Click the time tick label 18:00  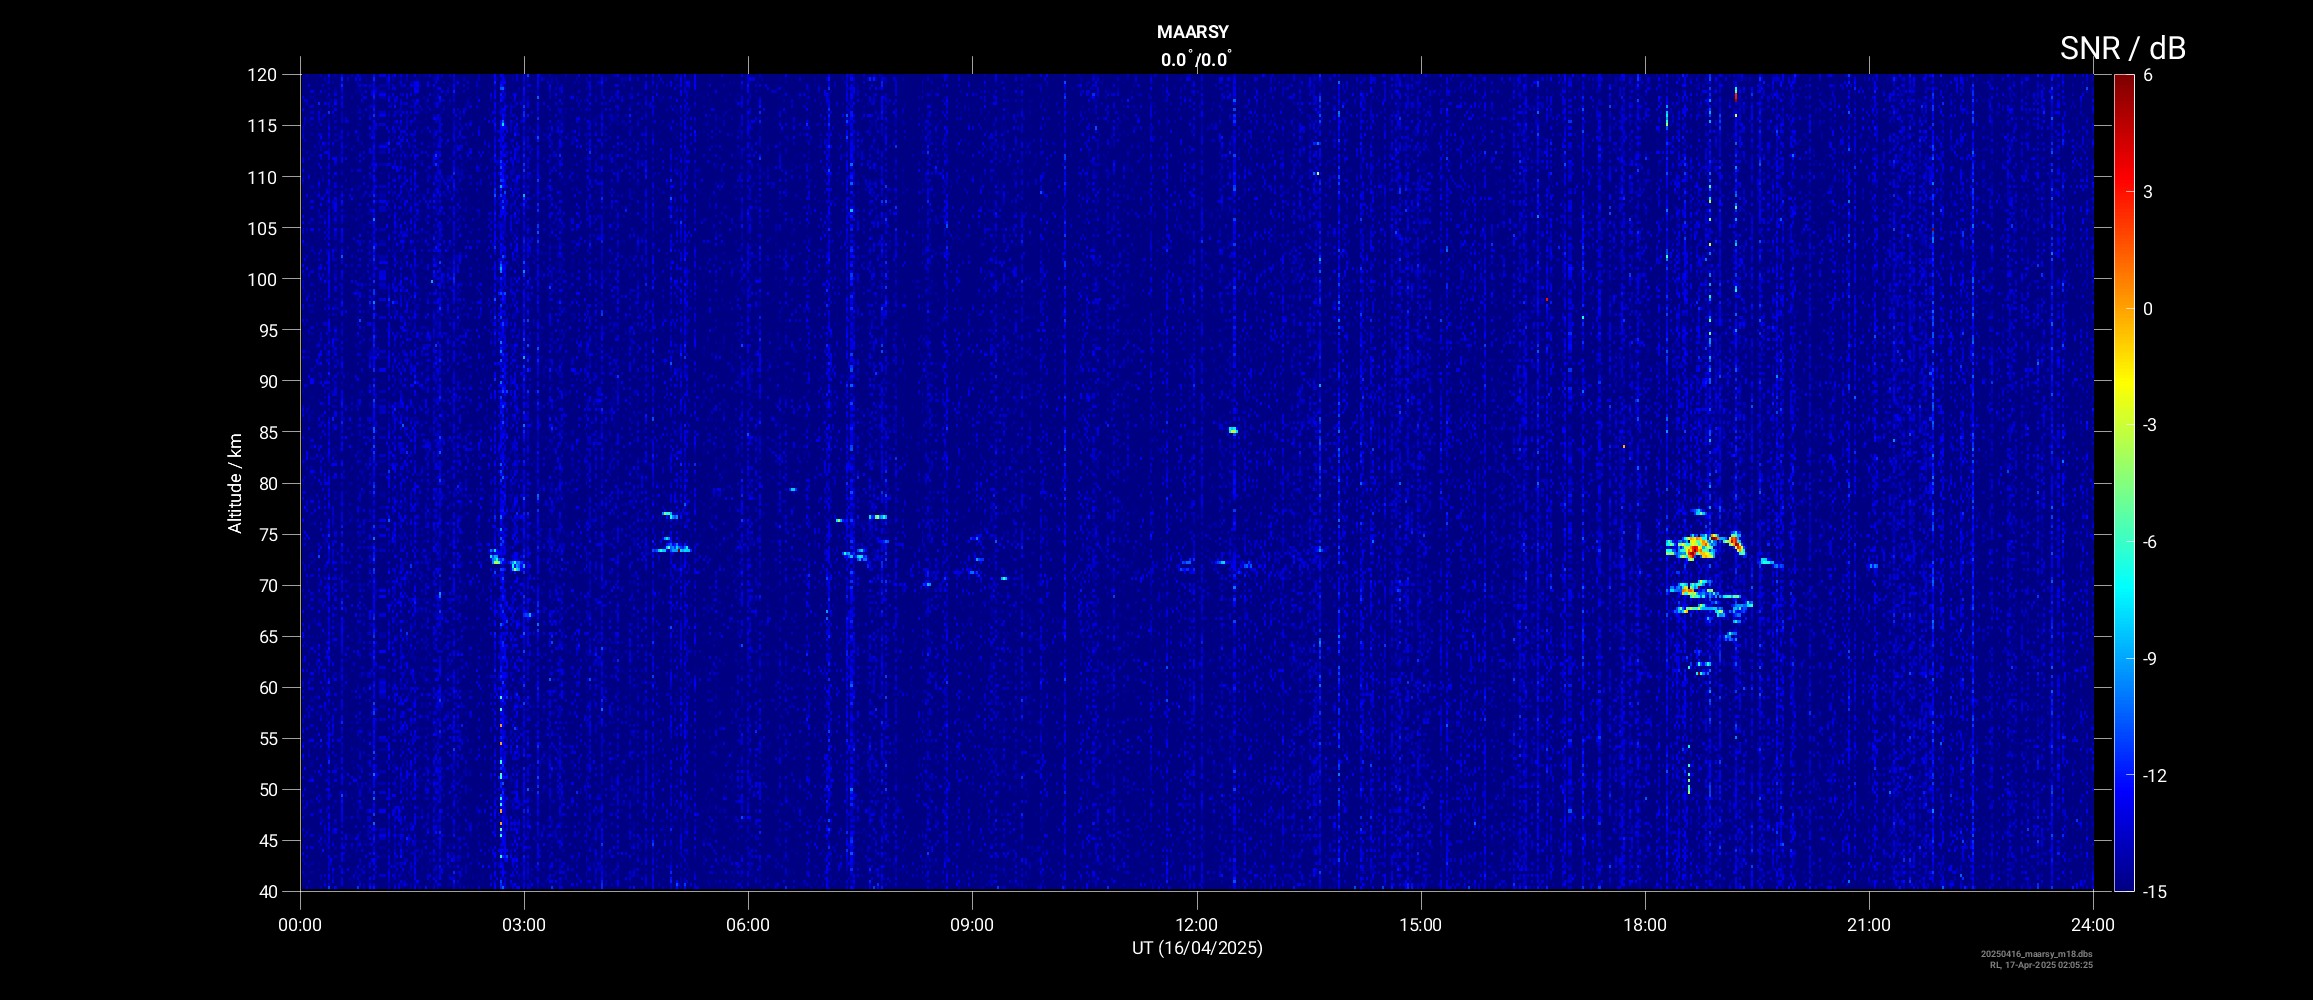point(1645,925)
